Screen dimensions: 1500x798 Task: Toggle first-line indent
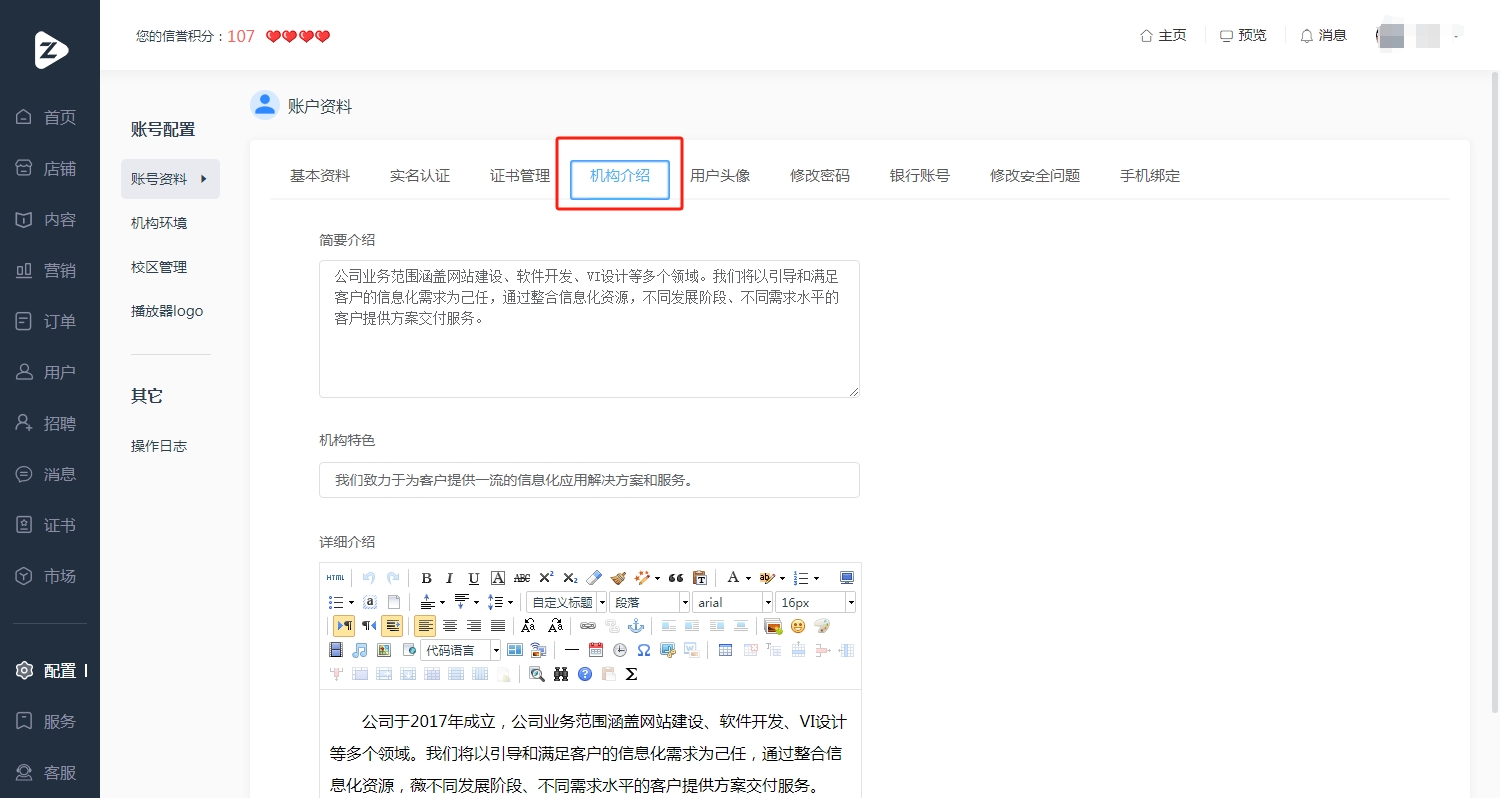(392, 626)
